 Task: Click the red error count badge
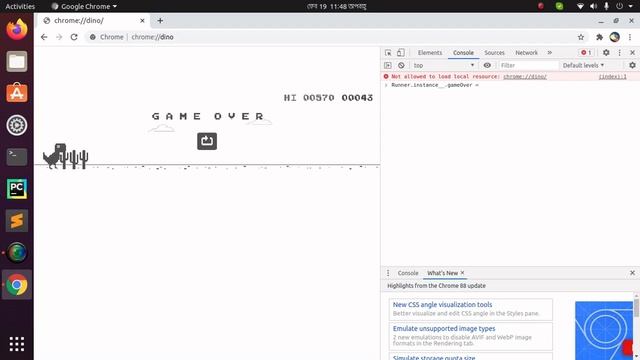(x=586, y=53)
